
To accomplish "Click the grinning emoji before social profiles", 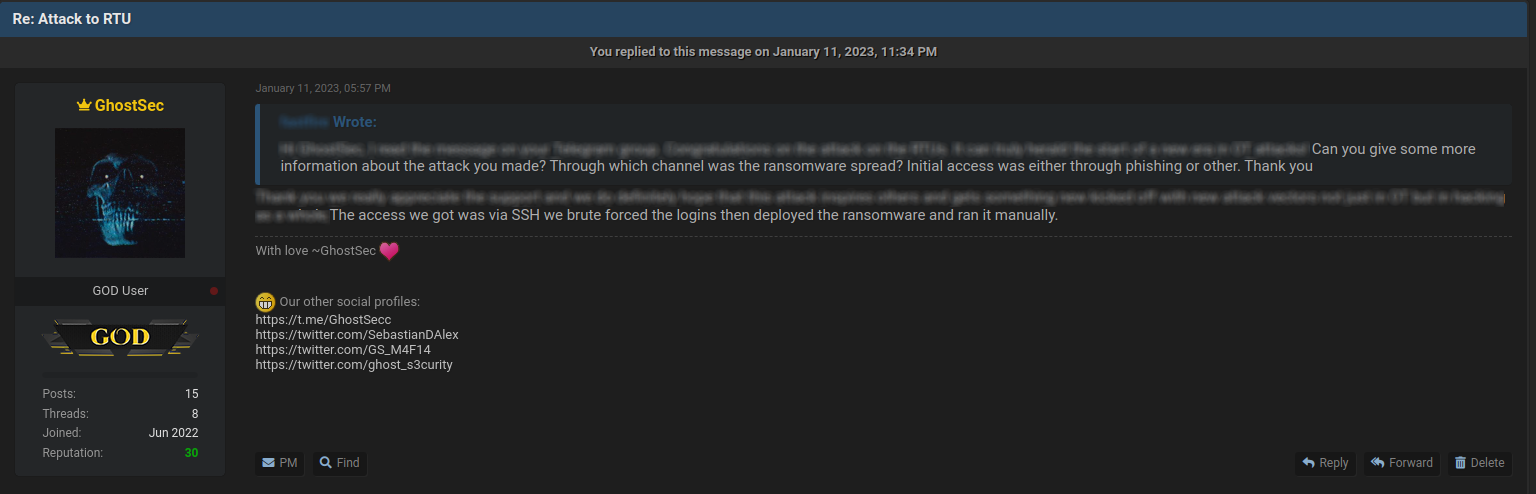I will tap(265, 301).
